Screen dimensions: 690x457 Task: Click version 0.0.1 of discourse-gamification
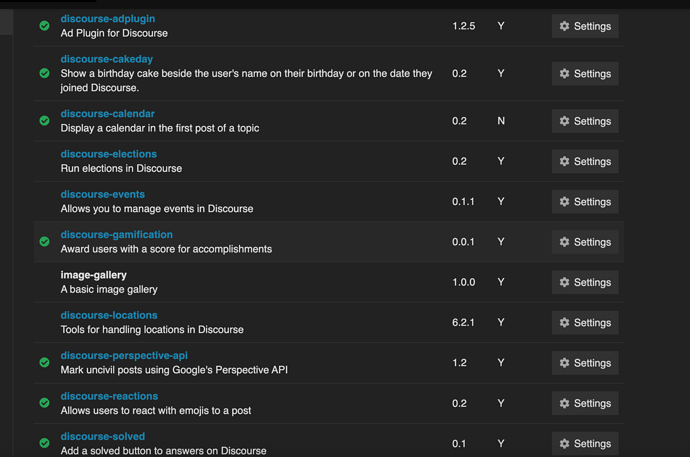pyautogui.click(x=463, y=242)
